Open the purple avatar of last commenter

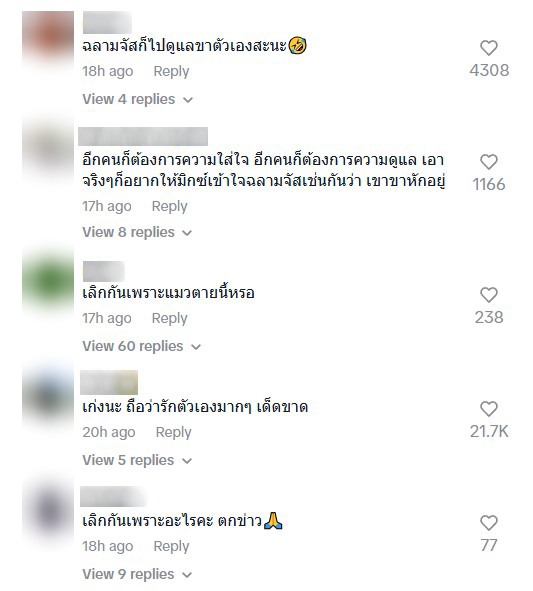click(48, 512)
